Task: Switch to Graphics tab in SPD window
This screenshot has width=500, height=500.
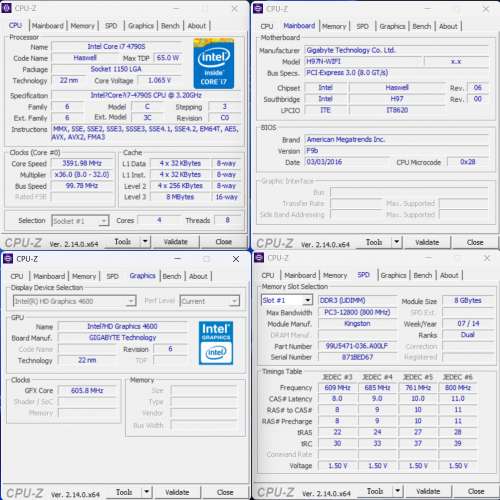Action: coord(393,275)
